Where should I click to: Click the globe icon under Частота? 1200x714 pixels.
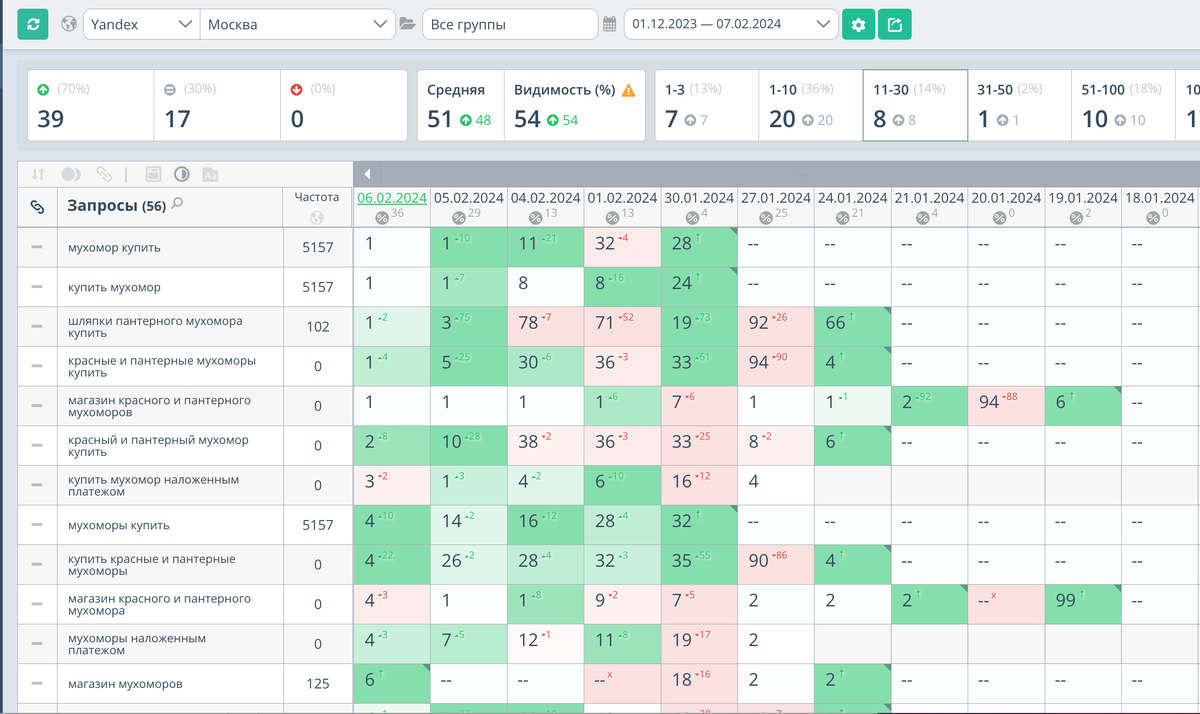coord(317,217)
